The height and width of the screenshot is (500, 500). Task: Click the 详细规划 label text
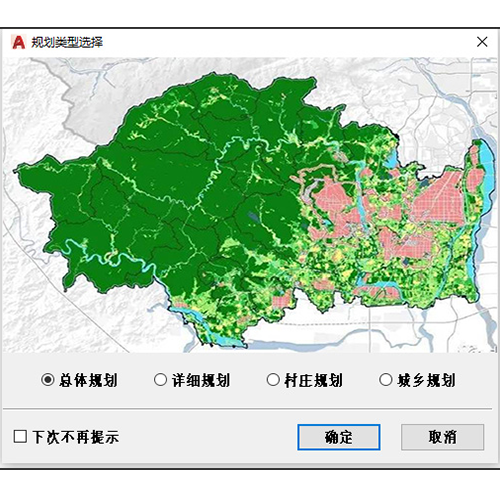201,380
